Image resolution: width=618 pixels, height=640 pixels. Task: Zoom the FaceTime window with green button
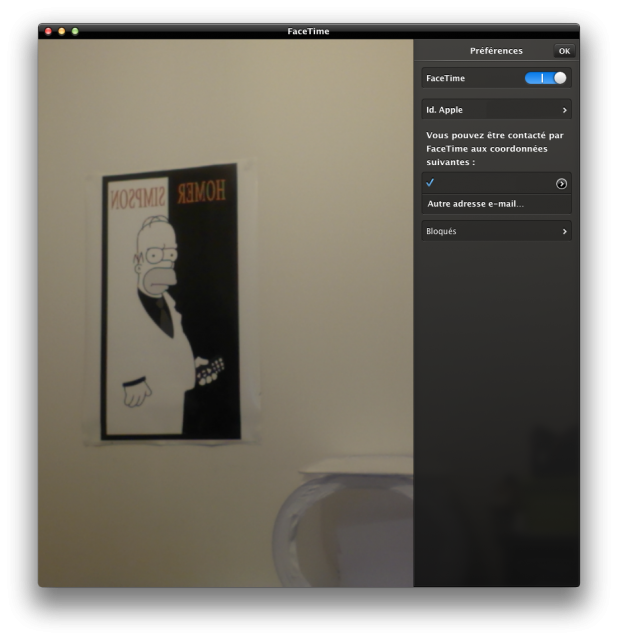click(75, 31)
